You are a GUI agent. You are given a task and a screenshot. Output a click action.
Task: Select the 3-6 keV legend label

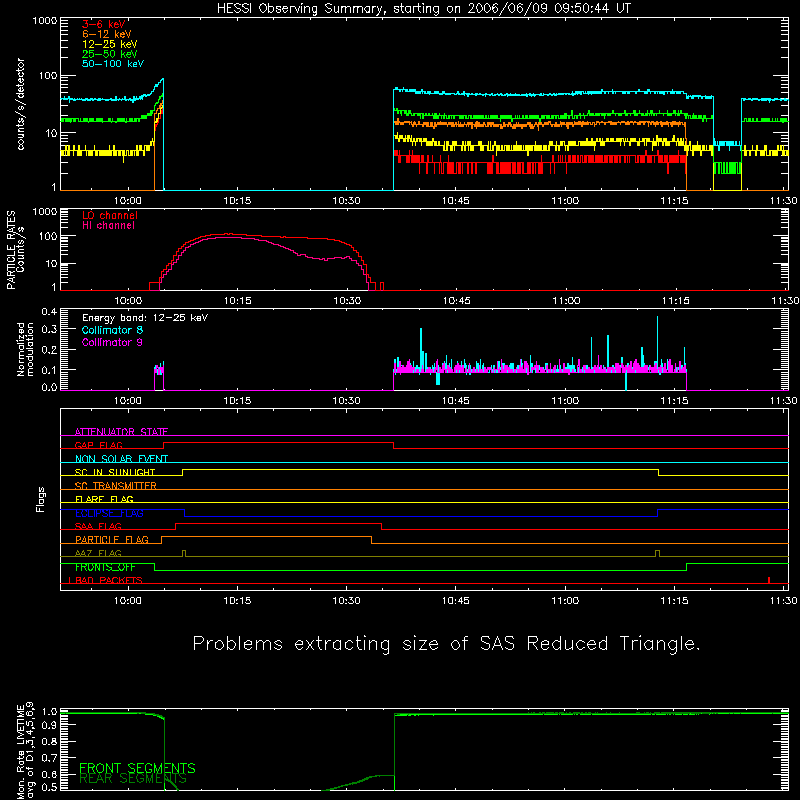104,24
